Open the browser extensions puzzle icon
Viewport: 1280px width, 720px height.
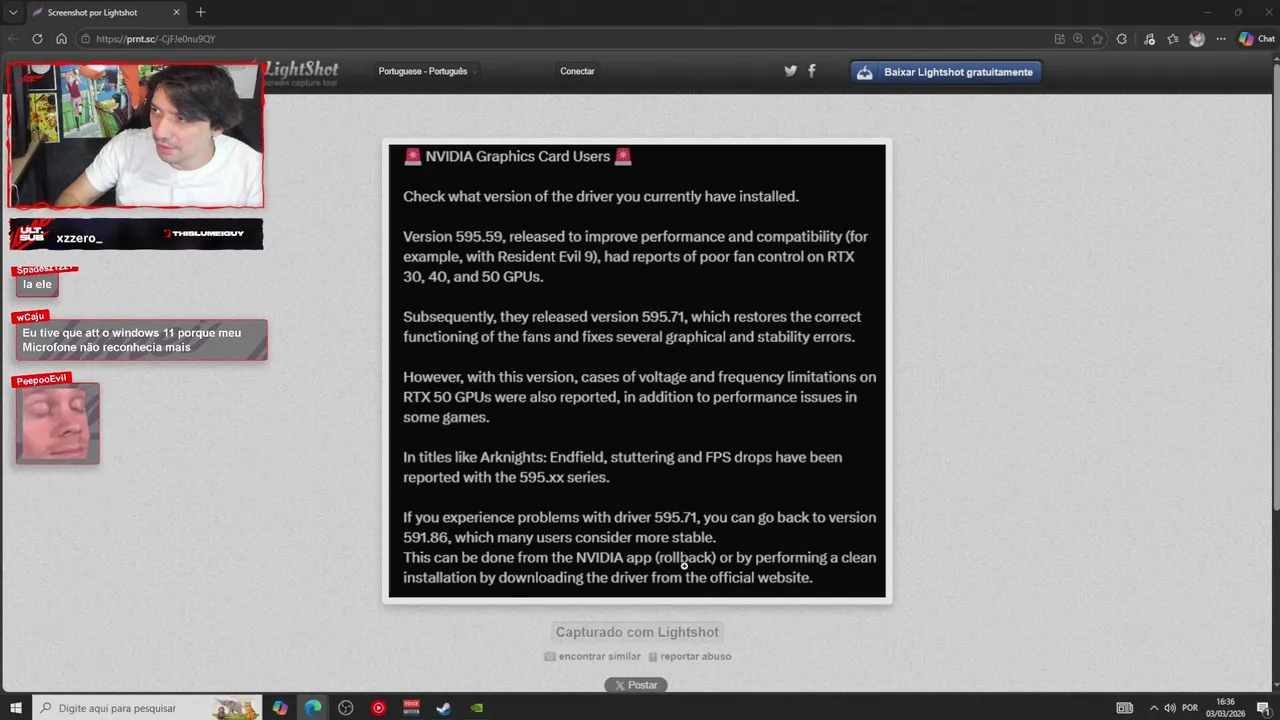click(1122, 39)
